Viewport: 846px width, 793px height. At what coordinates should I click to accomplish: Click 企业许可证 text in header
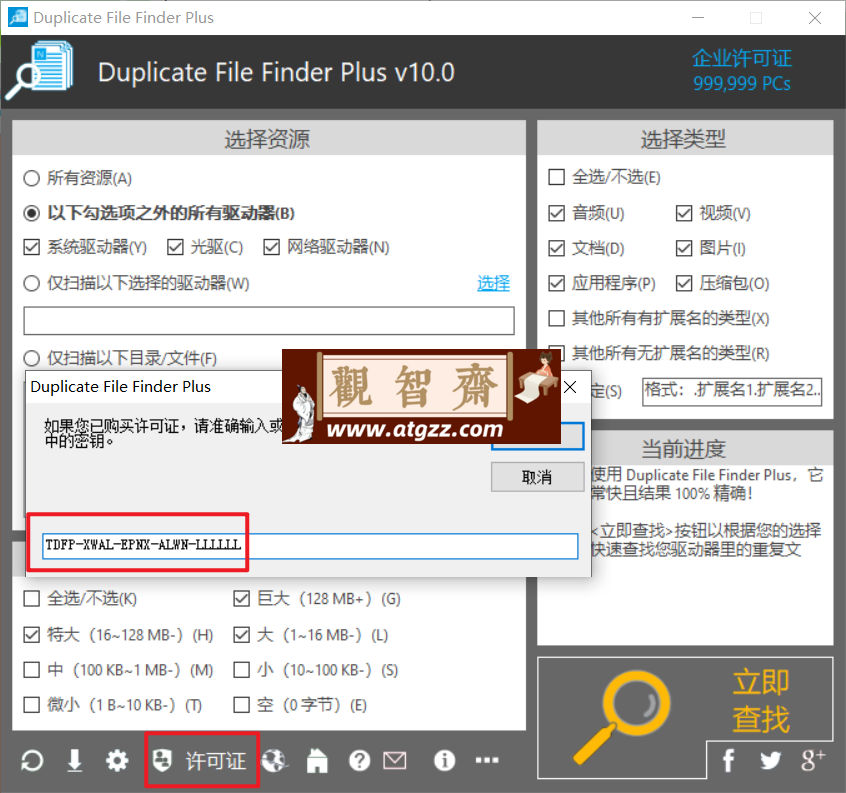coord(742,58)
